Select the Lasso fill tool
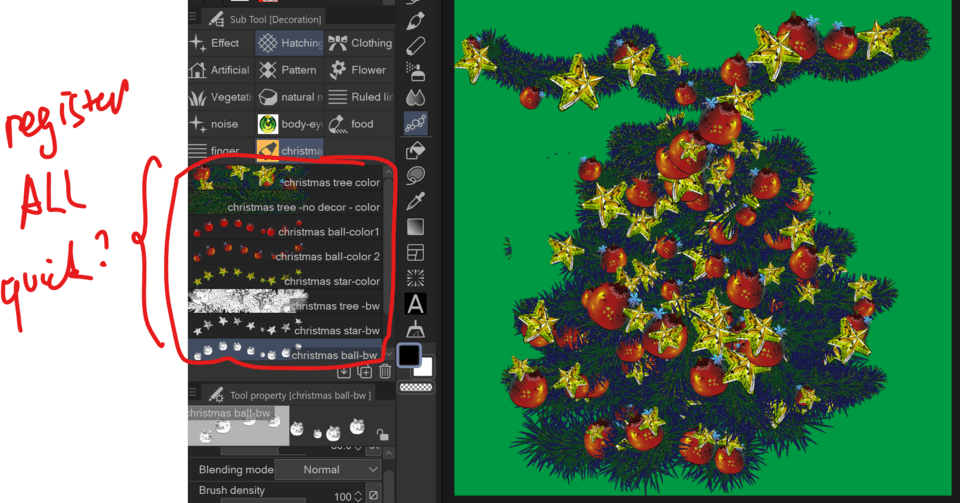The image size is (960, 503). (x=415, y=176)
